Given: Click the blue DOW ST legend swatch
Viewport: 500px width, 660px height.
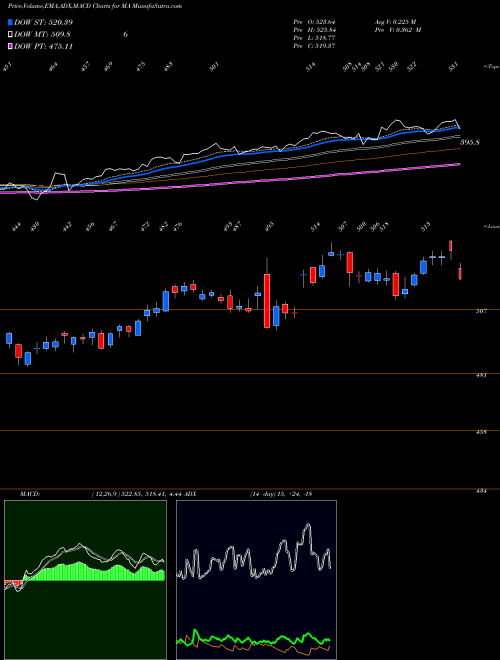Looking at the screenshot, I should coord(10,22).
